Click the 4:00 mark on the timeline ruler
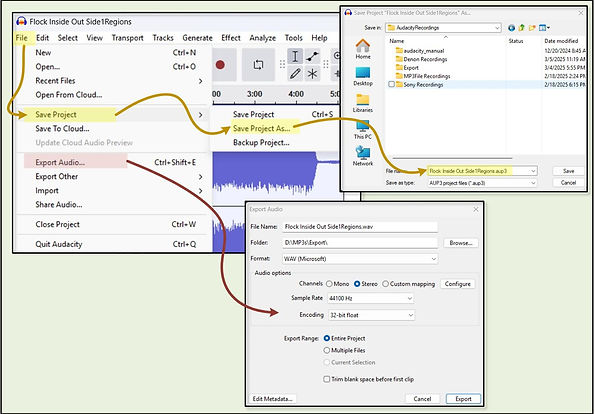Image resolution: width=594 pixels, height=414 pixels. [x=296, y=94]
